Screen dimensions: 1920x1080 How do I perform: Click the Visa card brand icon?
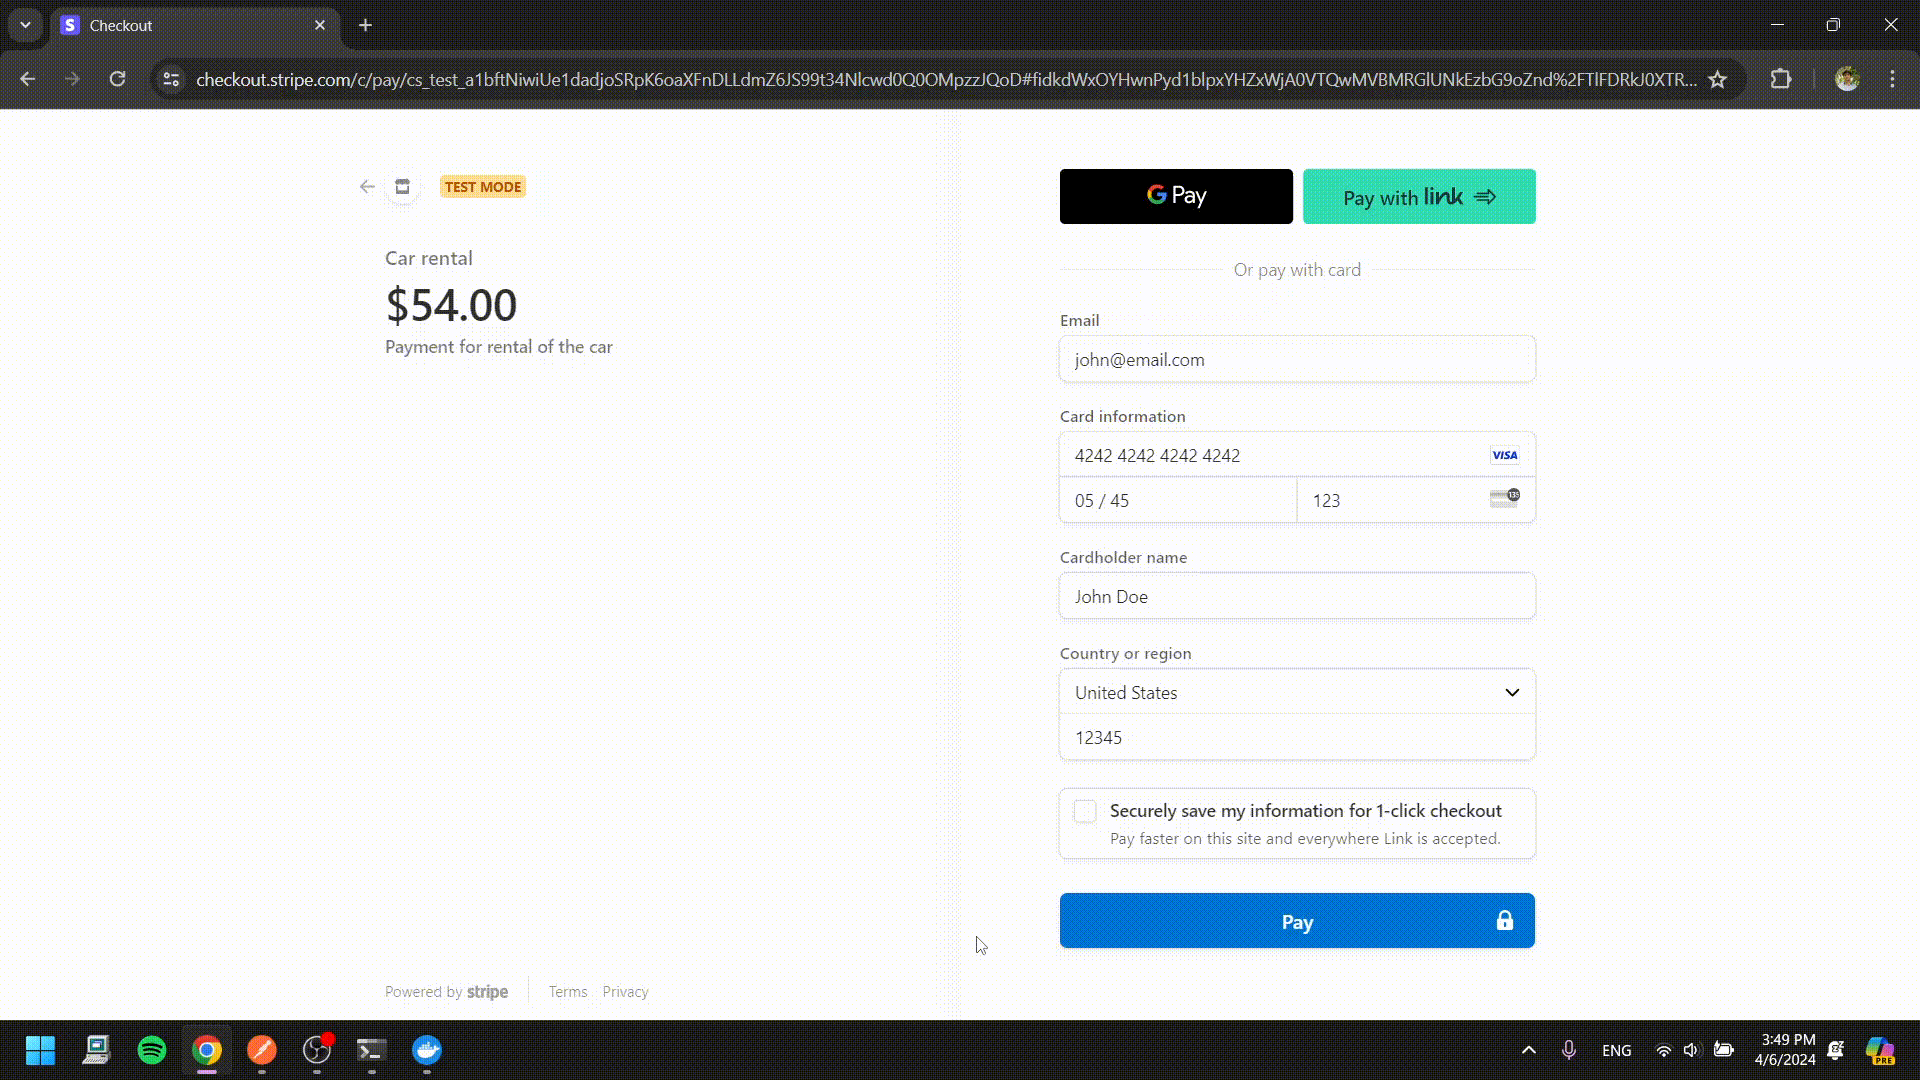click(1504, 455)
